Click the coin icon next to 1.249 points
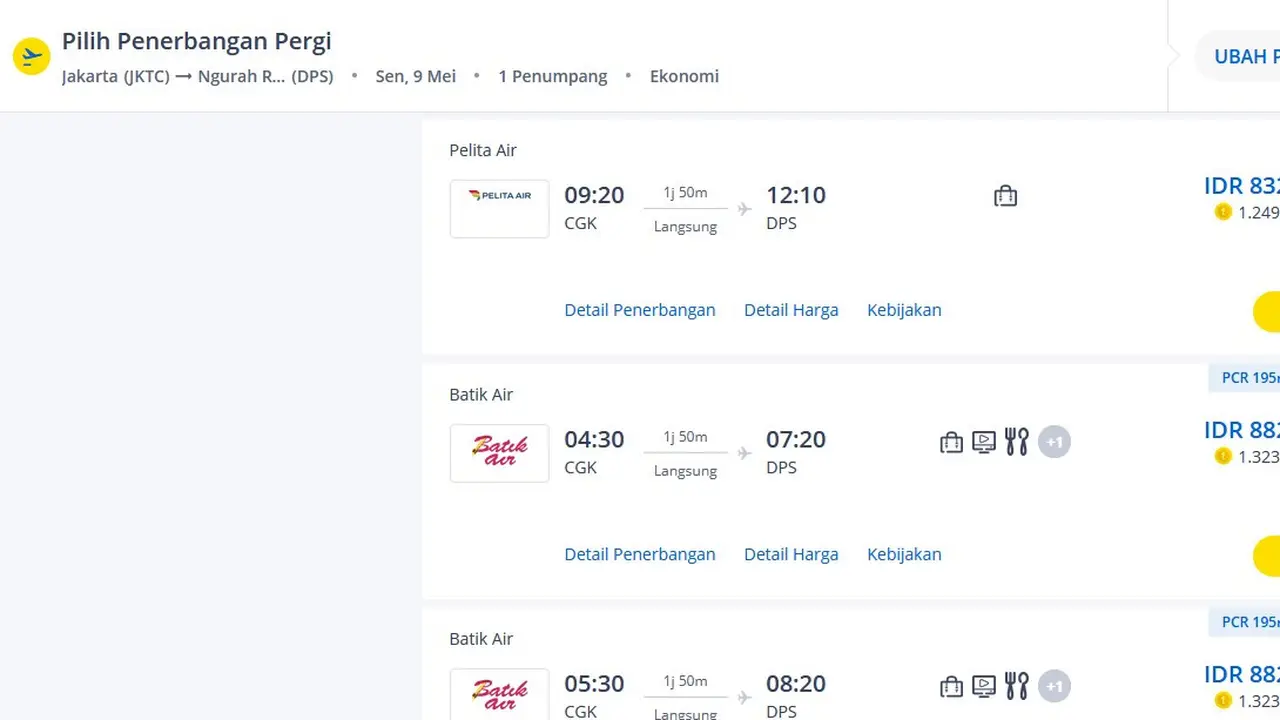Screen dimensions: 1280x720 click(1223, 212)
